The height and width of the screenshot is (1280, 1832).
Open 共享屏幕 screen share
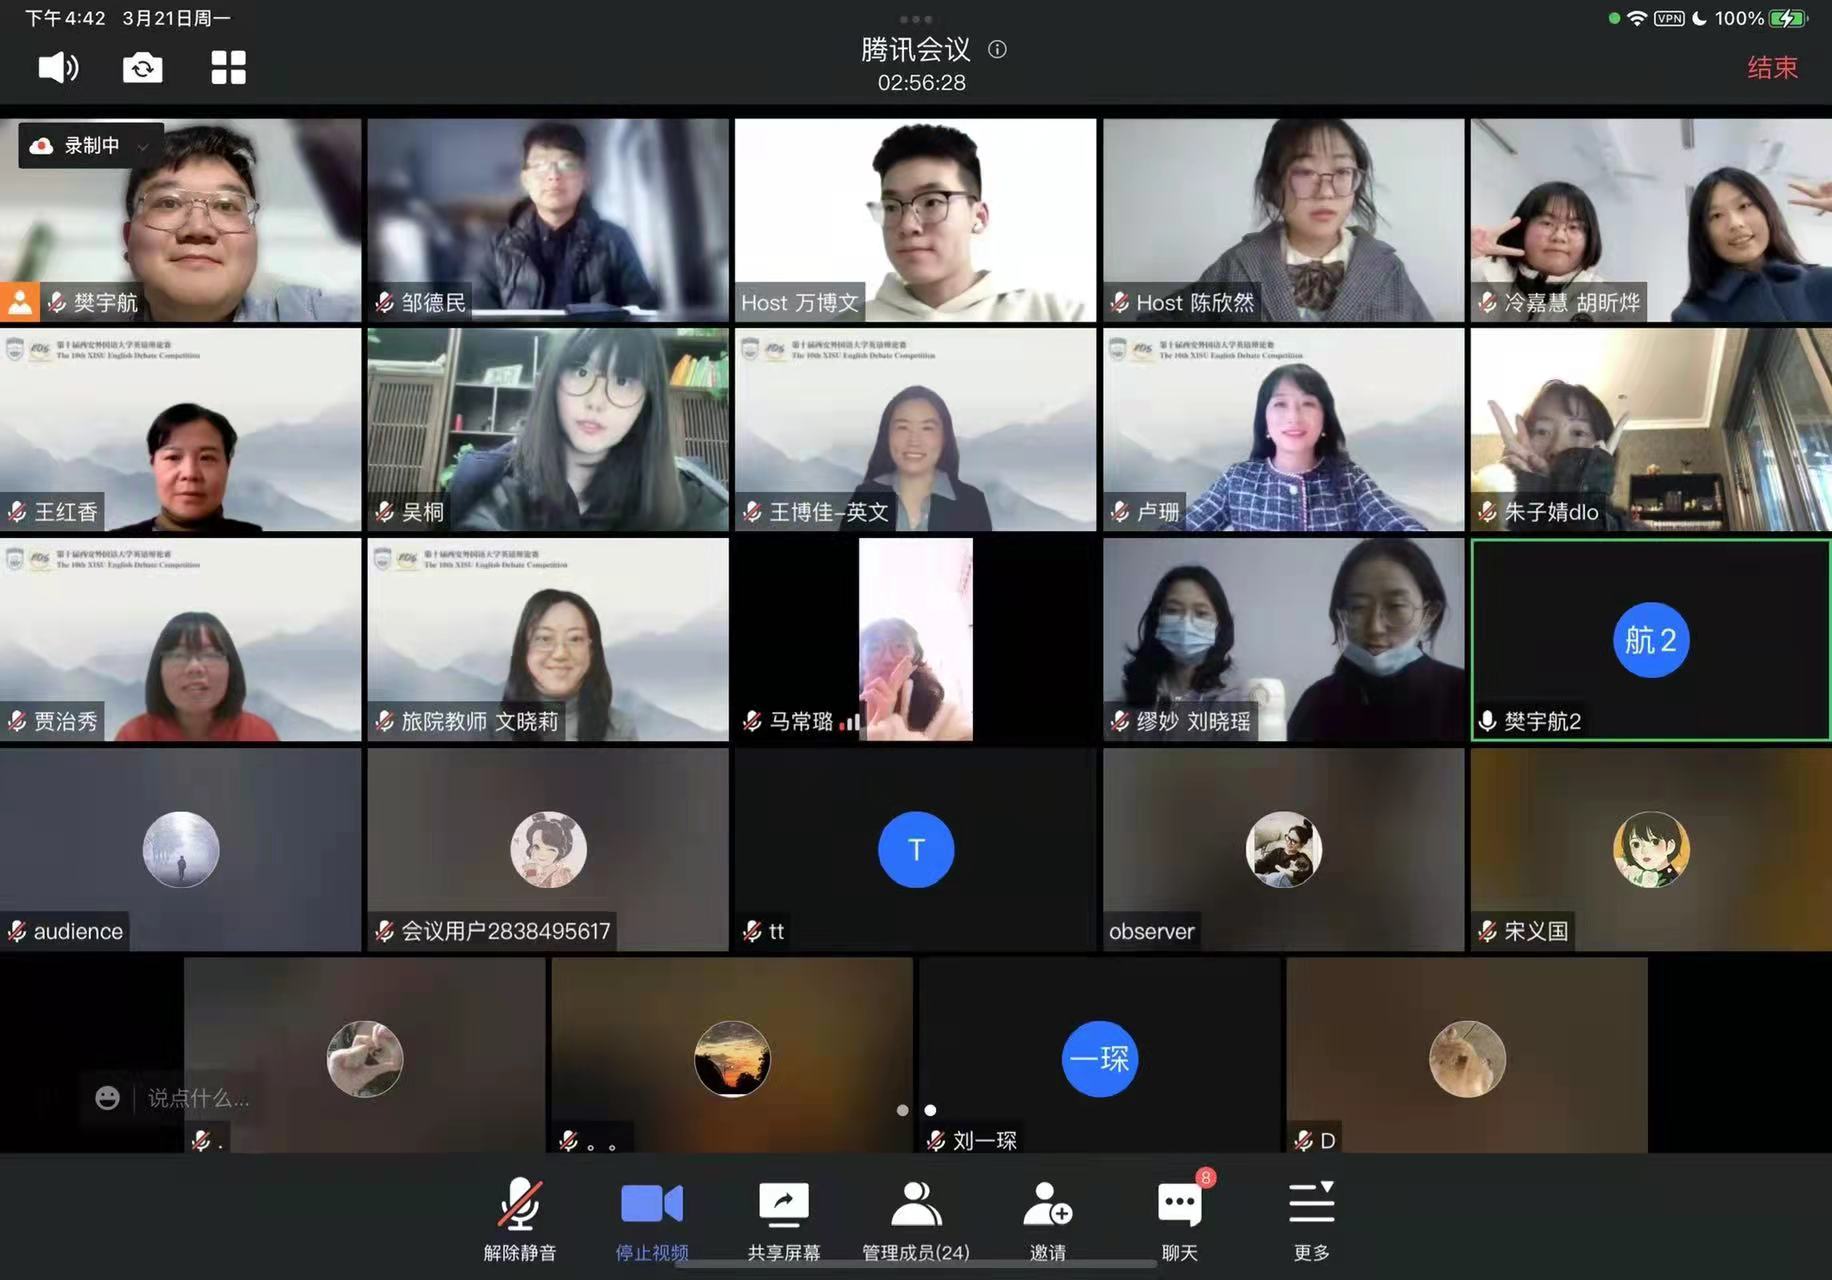coord(783,1219)
